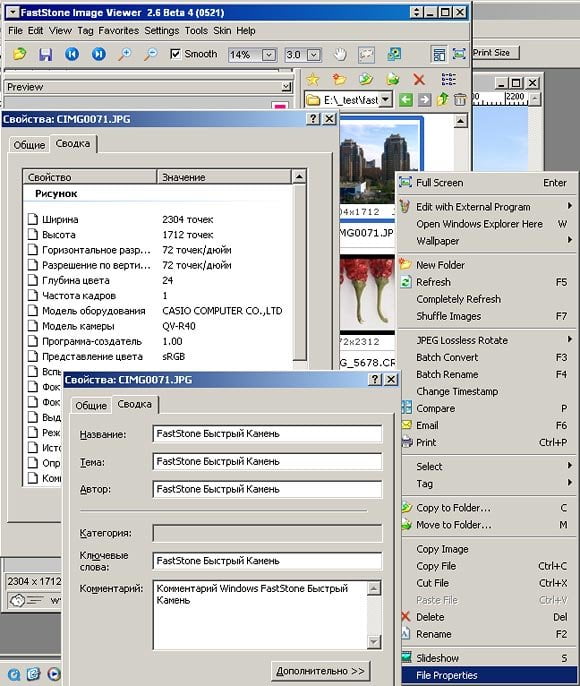Click the Автор text field

pyautogui.click(x=267, y=489)
